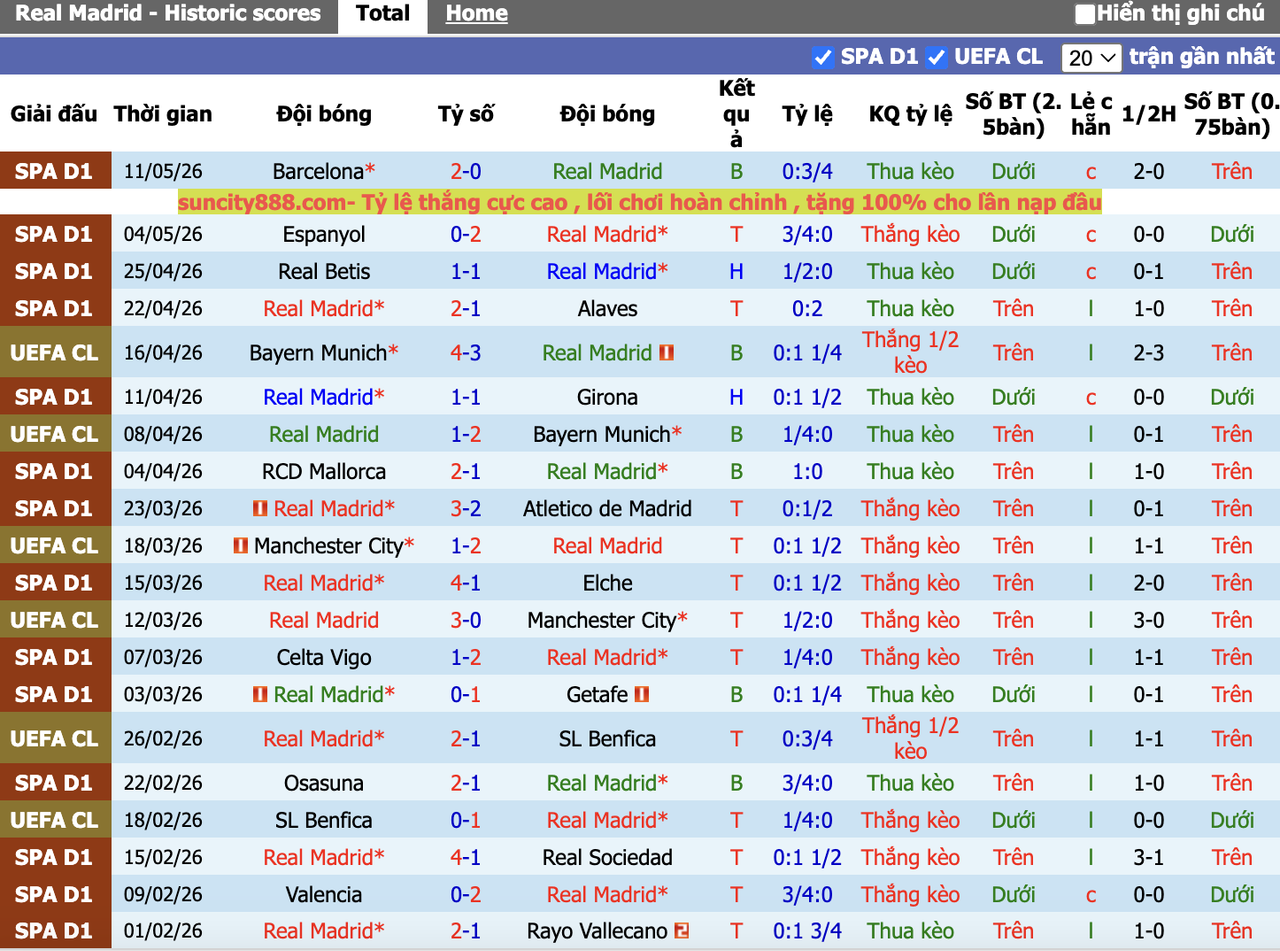Open the Celta Vigo team link
The image size is (1280, 951).
click(324, 657)
